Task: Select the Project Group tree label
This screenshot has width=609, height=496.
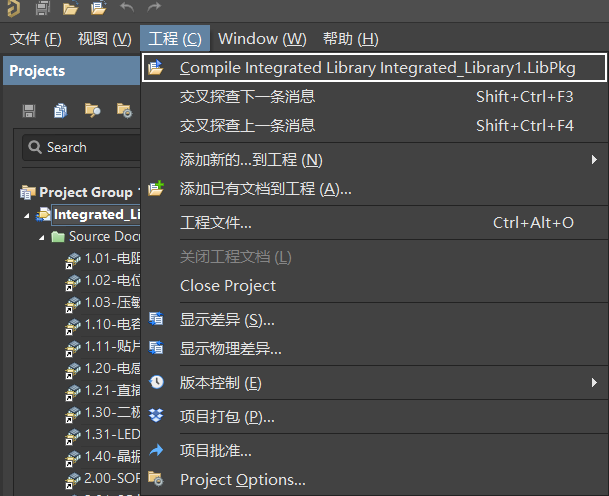Action: pyautogui.click(x=86, y=192)
